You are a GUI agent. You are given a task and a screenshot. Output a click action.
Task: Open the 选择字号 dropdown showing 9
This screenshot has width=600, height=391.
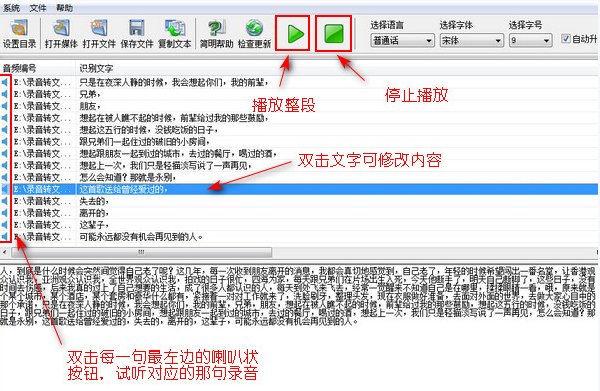[530, 40]
